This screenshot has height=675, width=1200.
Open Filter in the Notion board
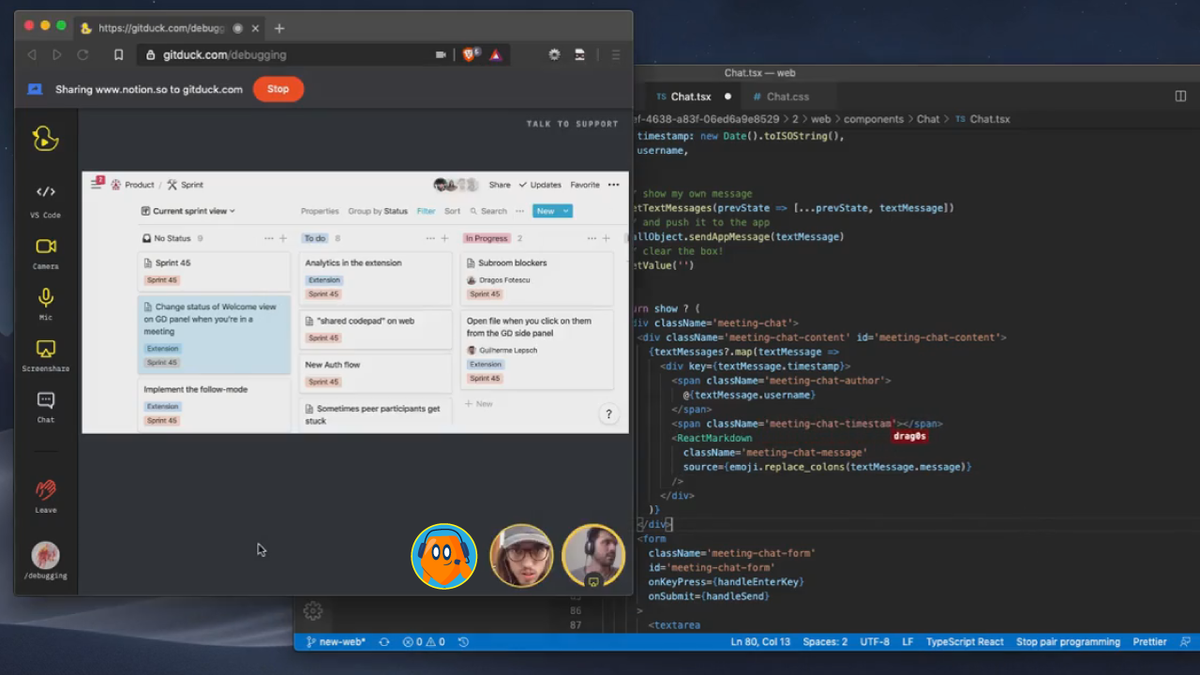426,211
